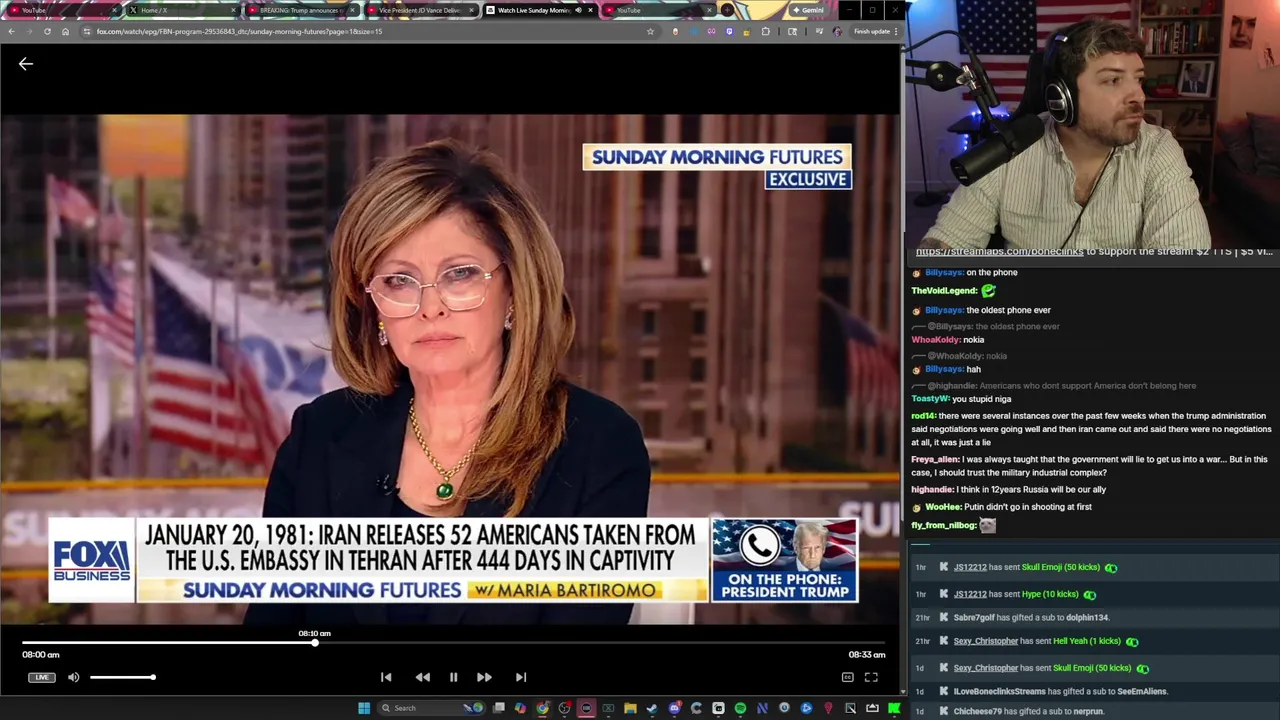
Task: Click the Sunday Morning Futures video frame
Action: 450,368
